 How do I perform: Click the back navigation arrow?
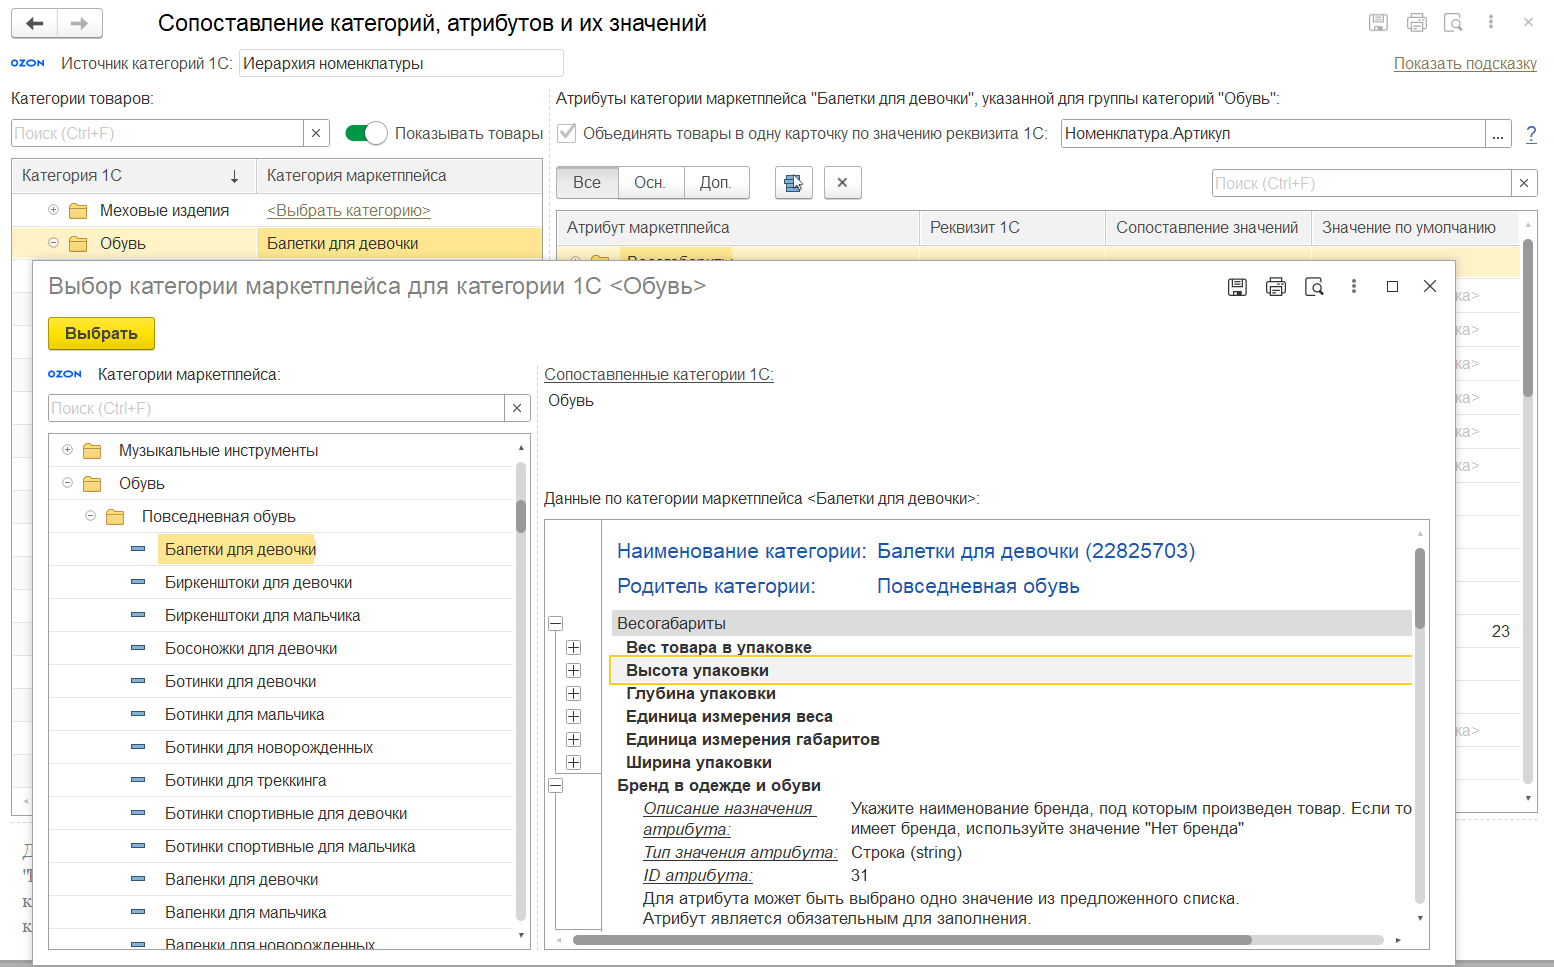coord(34,23)
